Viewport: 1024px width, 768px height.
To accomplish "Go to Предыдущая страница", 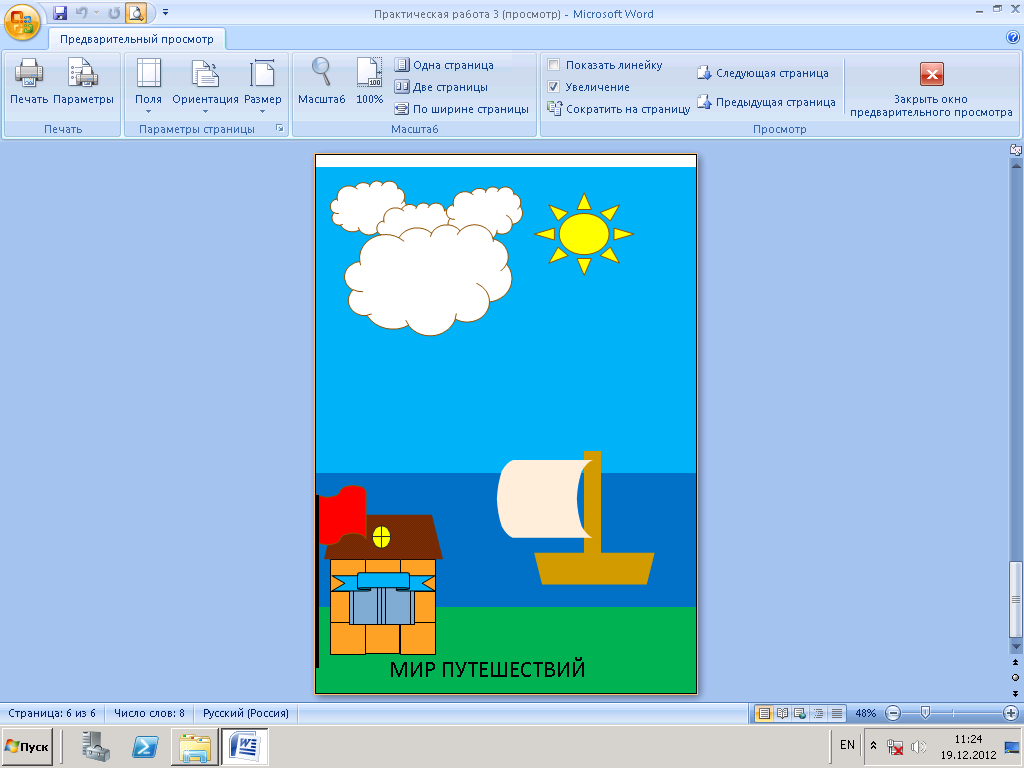I will (x=766, y=102).
